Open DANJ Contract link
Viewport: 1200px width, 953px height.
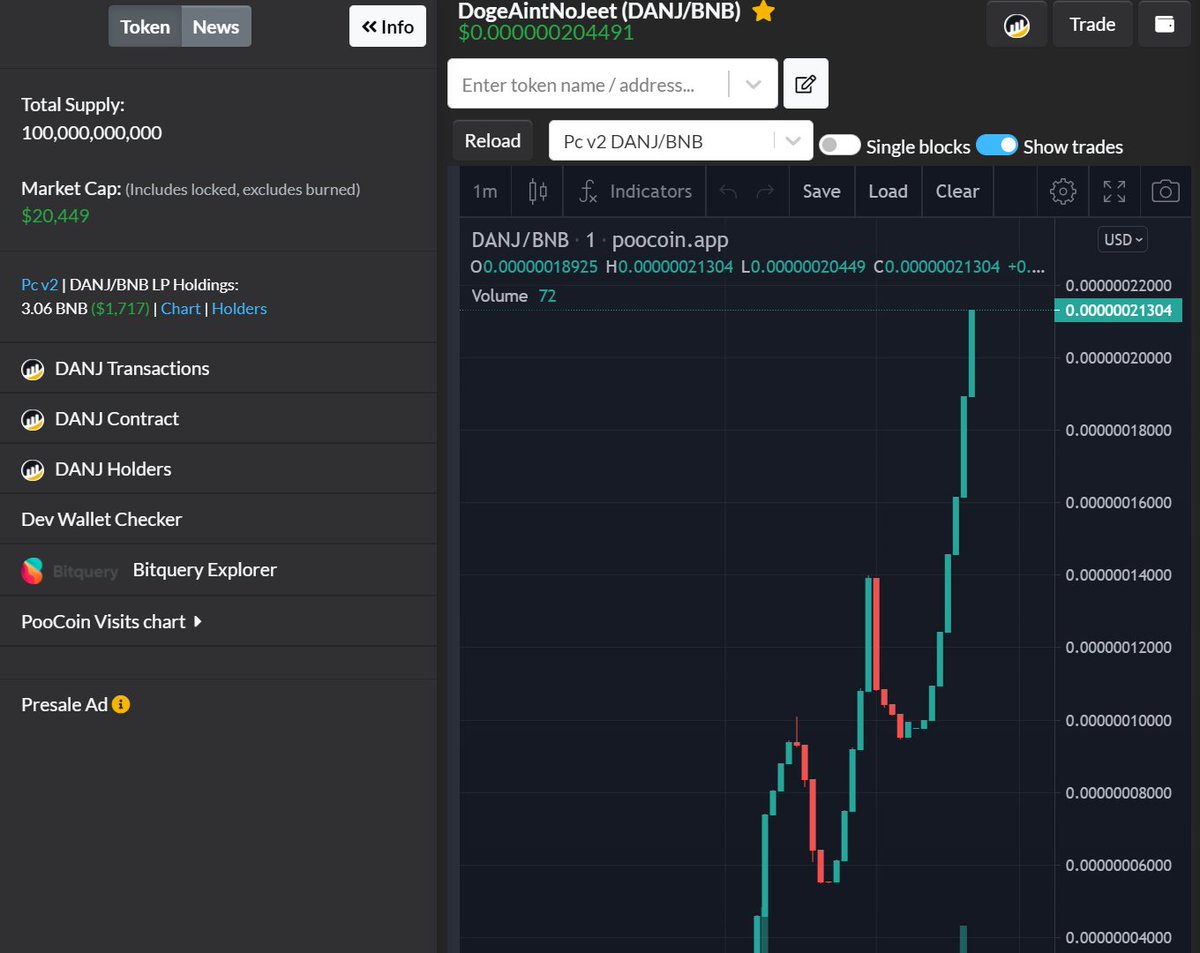point(117,419)
